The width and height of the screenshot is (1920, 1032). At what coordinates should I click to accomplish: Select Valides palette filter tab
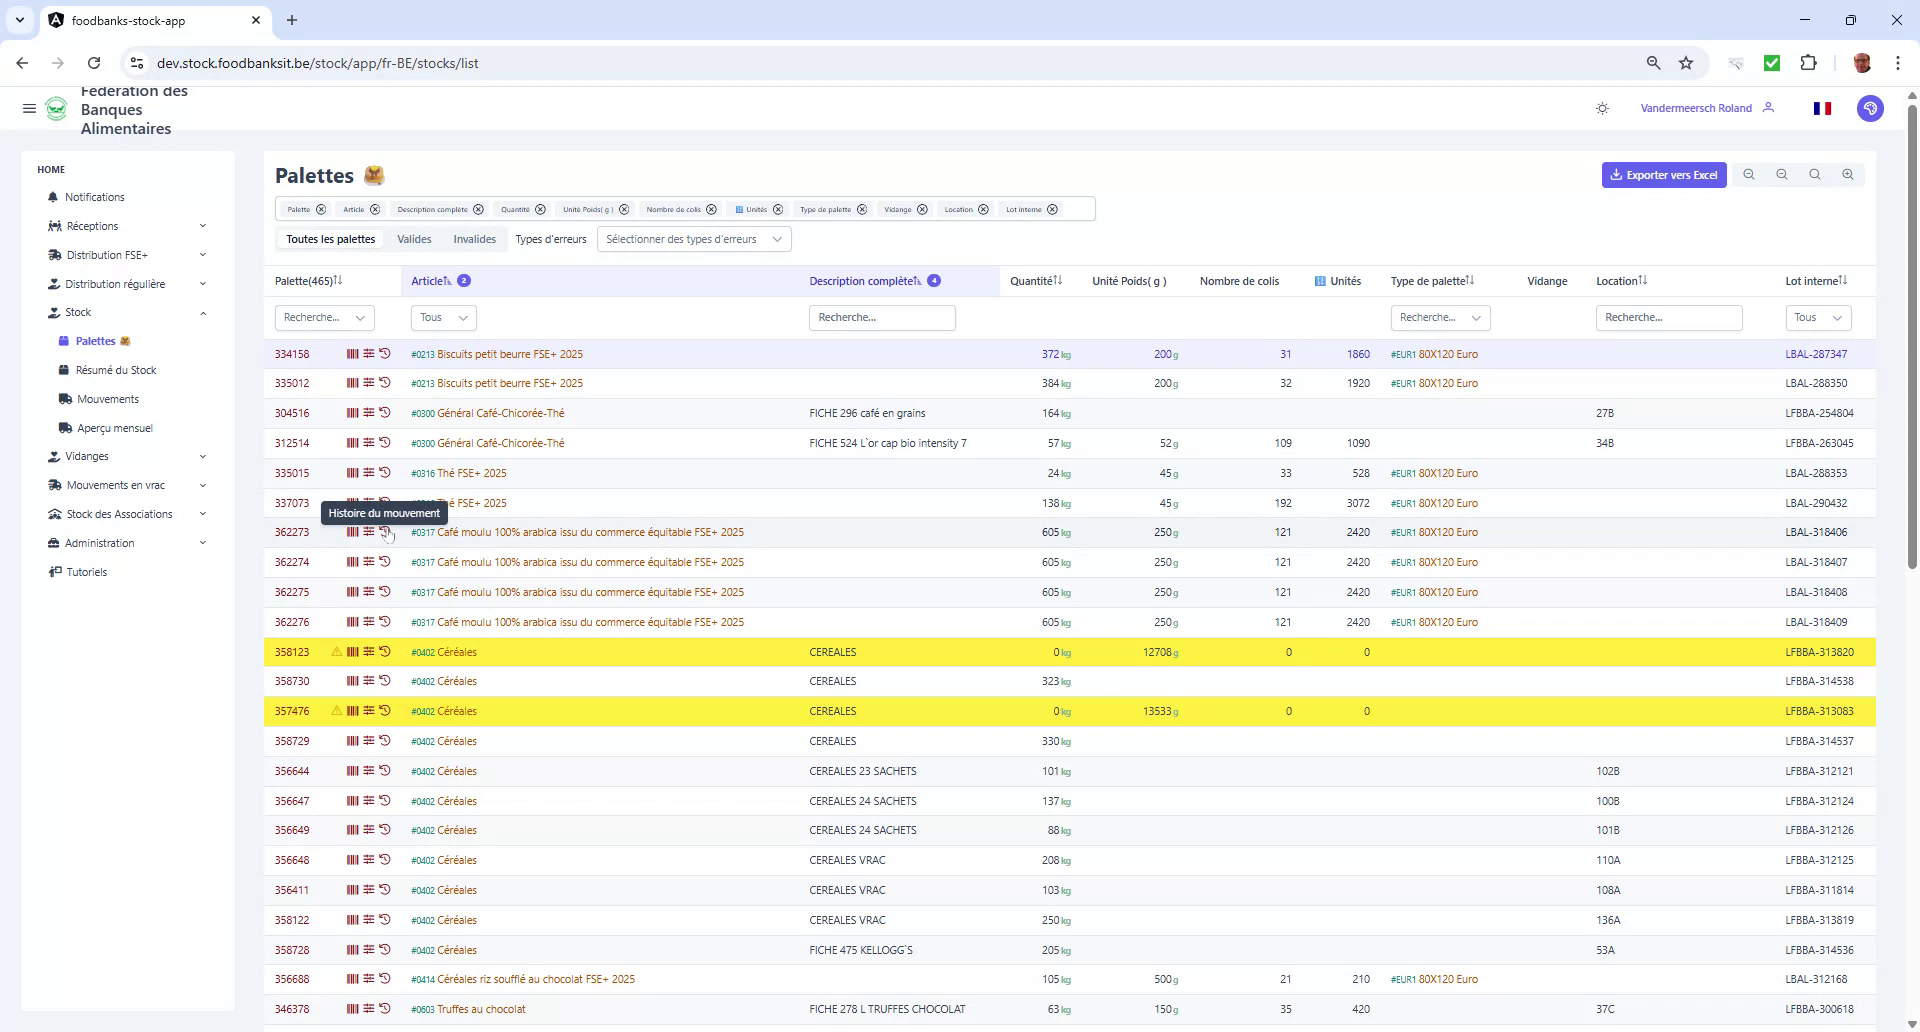pos(414,239)
